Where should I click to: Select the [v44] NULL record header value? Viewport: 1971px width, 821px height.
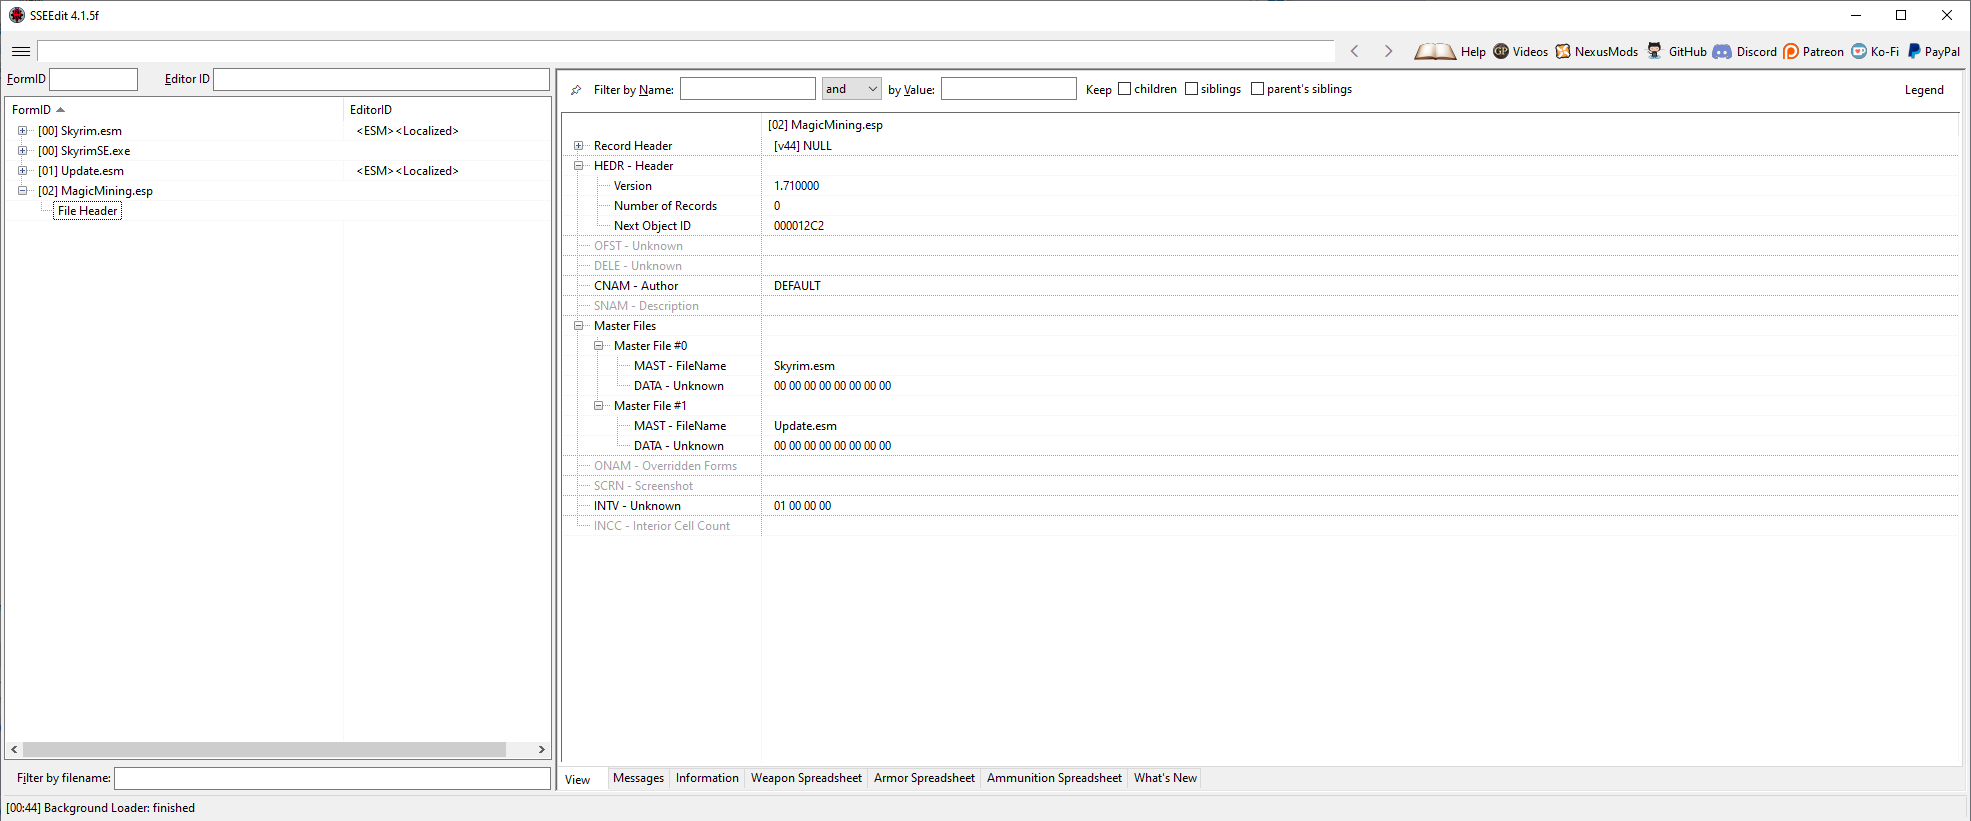click(803, 146)
